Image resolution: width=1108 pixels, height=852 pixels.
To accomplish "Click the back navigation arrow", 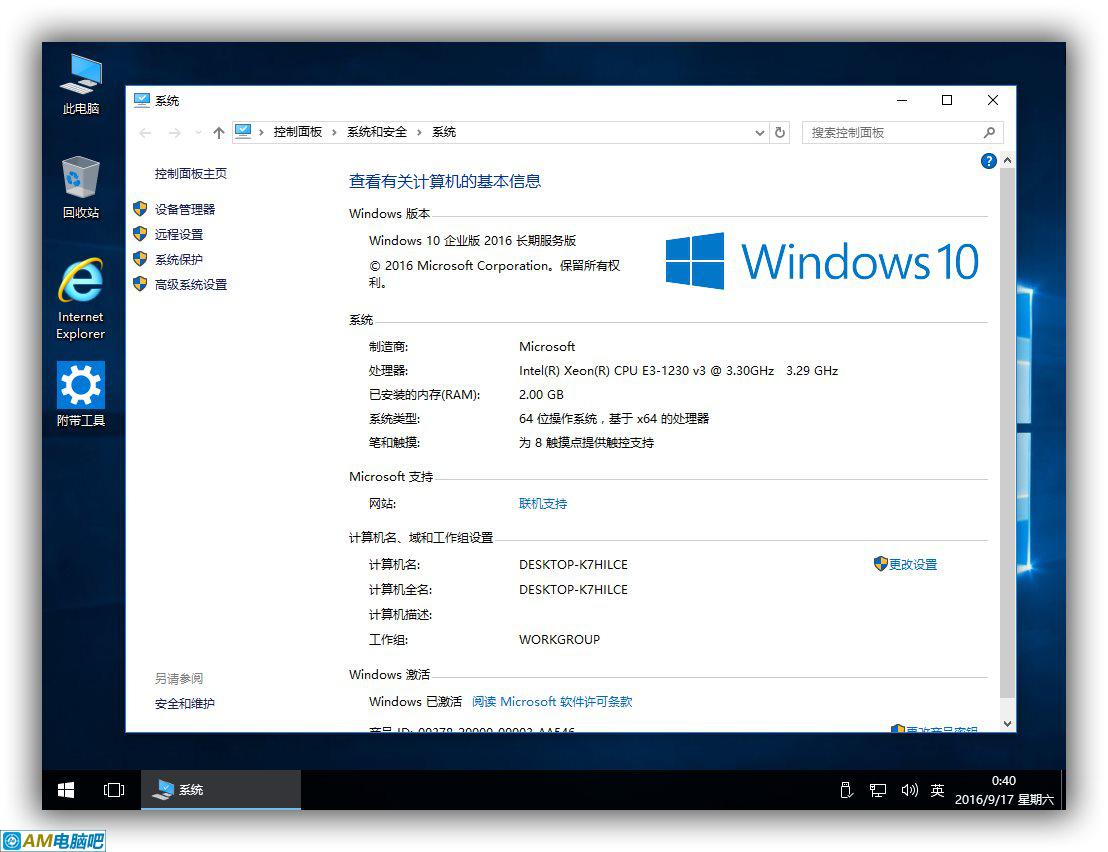I will [x=146, y=133].
